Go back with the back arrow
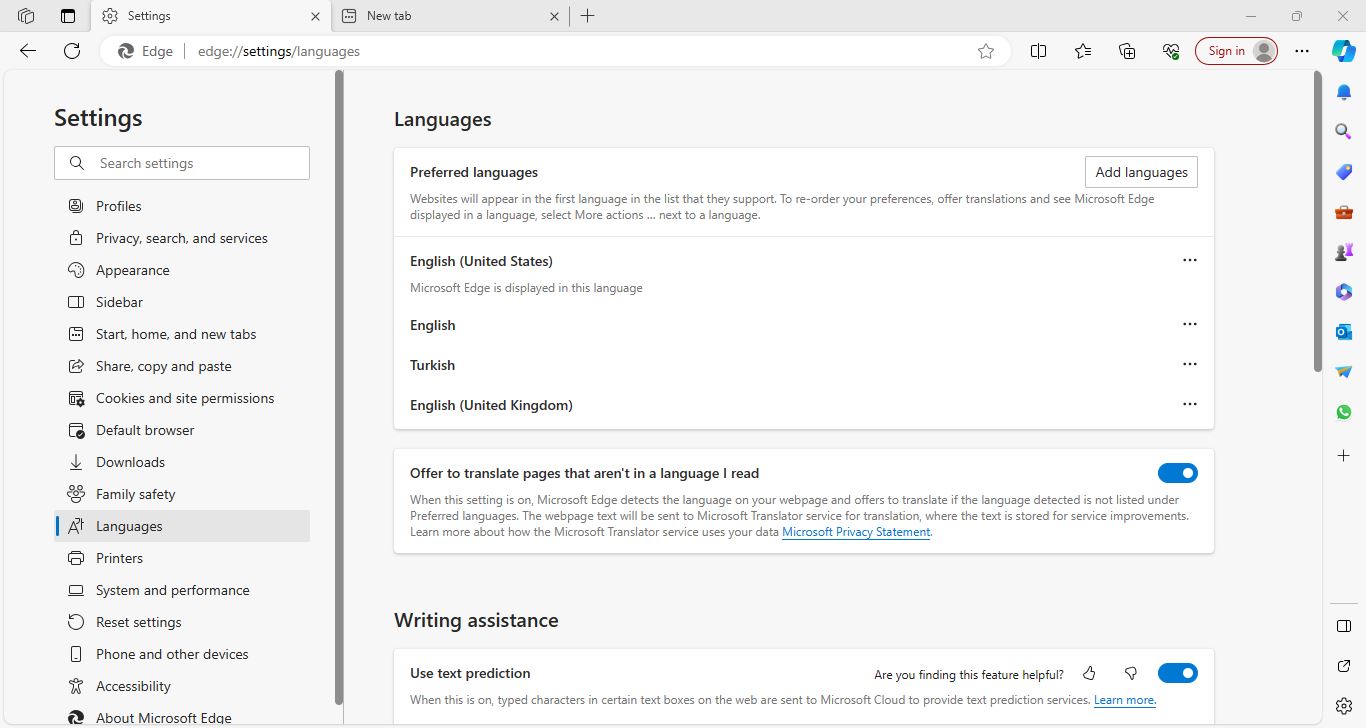The width and height of the screenshot is (1366, 728). click(28, 51)
